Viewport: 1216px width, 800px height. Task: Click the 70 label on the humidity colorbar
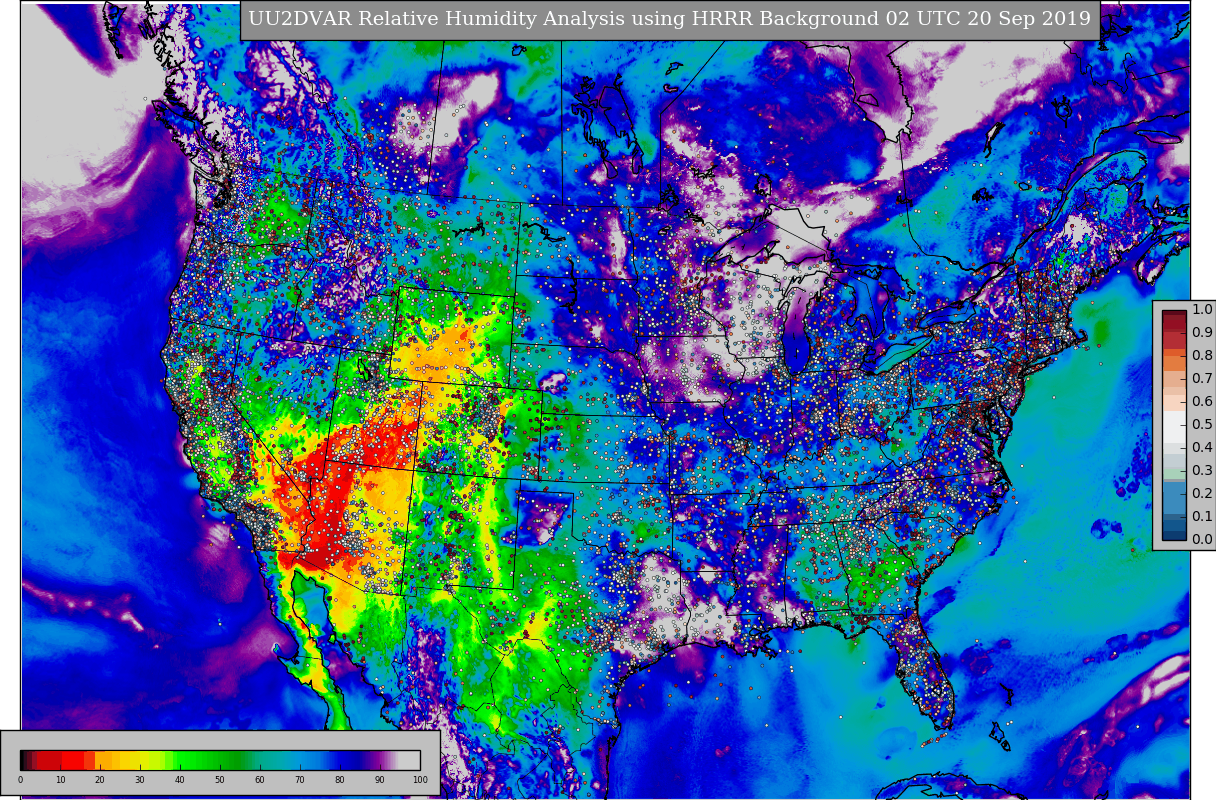[x=300, y=779]
